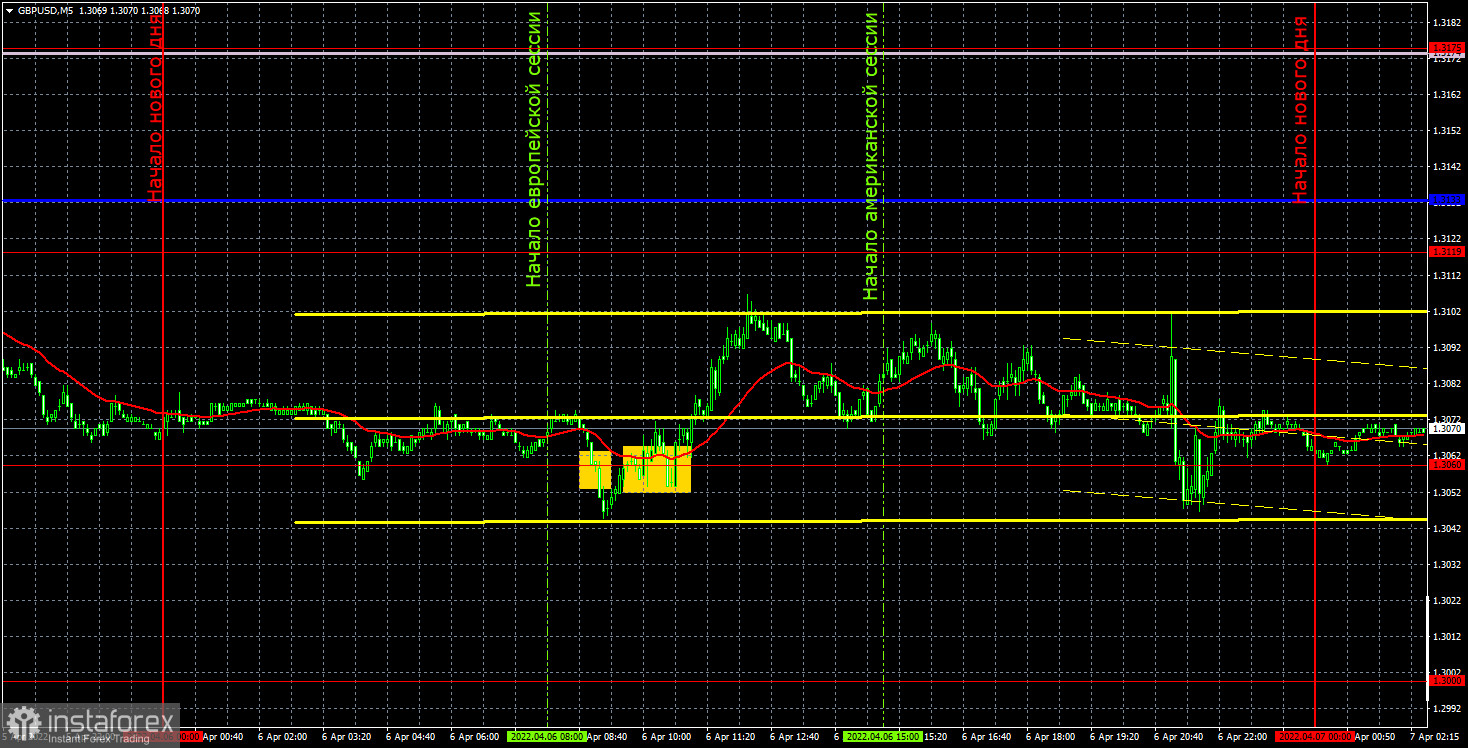Click the '6 Apr 19:20' time axis label
The width and height of the screenshot is (1468, 748).
point(1117,736)
